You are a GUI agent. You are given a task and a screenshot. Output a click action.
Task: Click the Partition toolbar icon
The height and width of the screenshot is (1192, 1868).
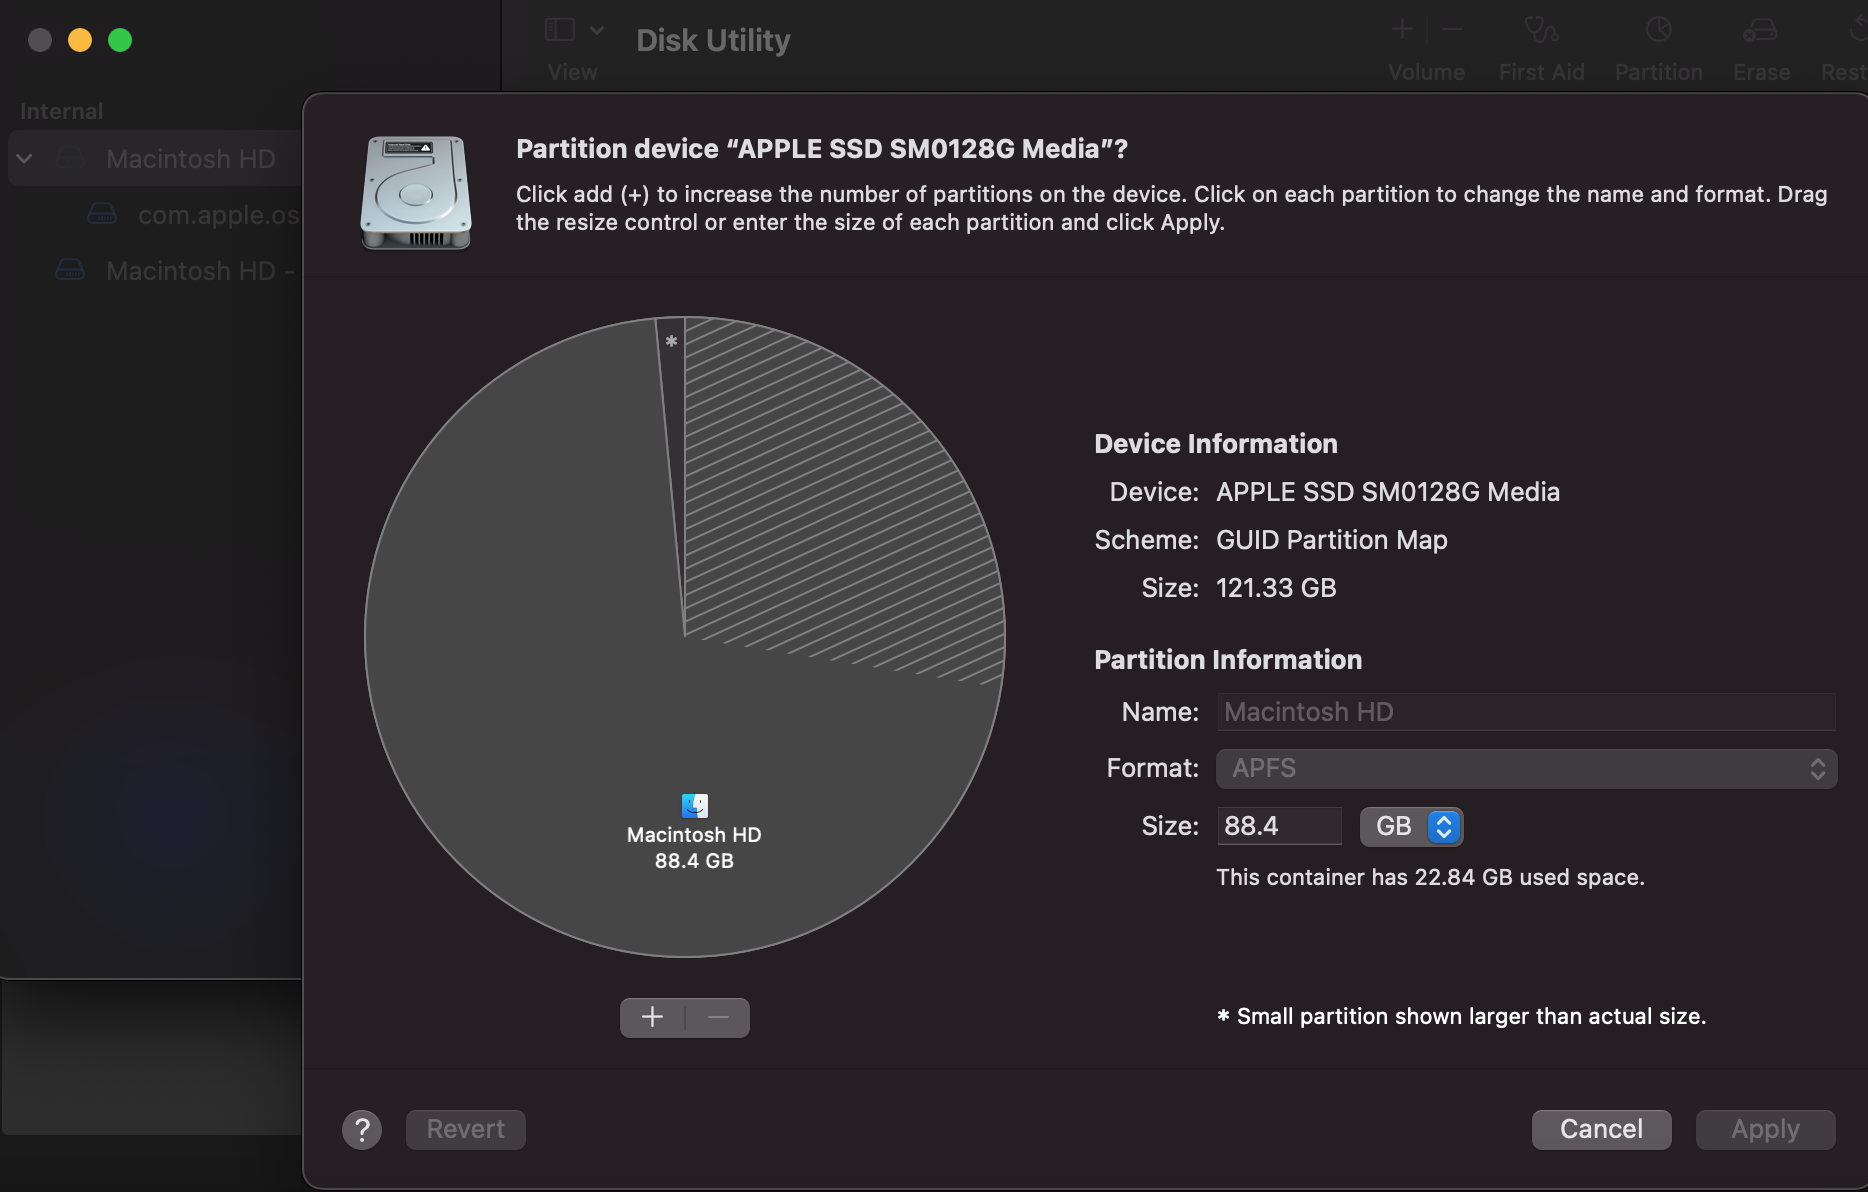tap(1658, 30)
